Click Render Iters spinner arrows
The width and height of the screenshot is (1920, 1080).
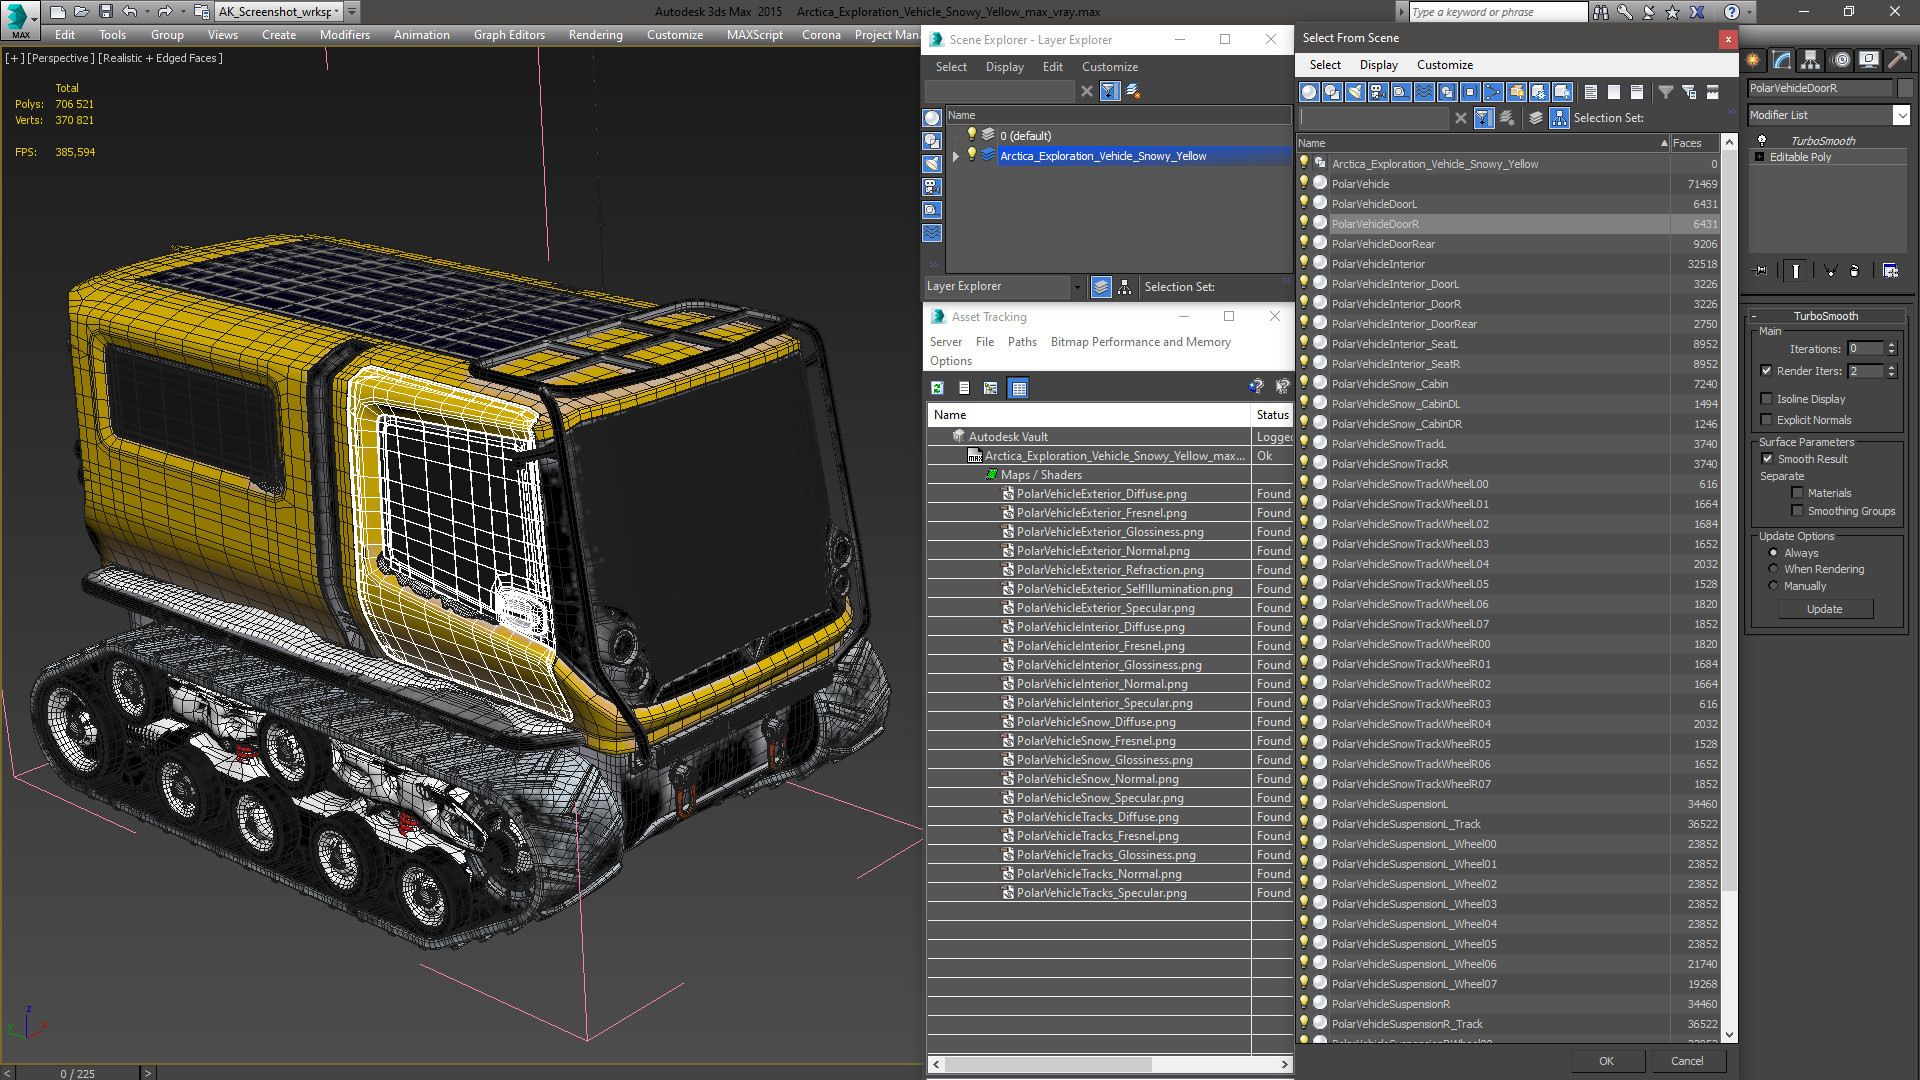pyautogui.click(x=1891, y=371)
